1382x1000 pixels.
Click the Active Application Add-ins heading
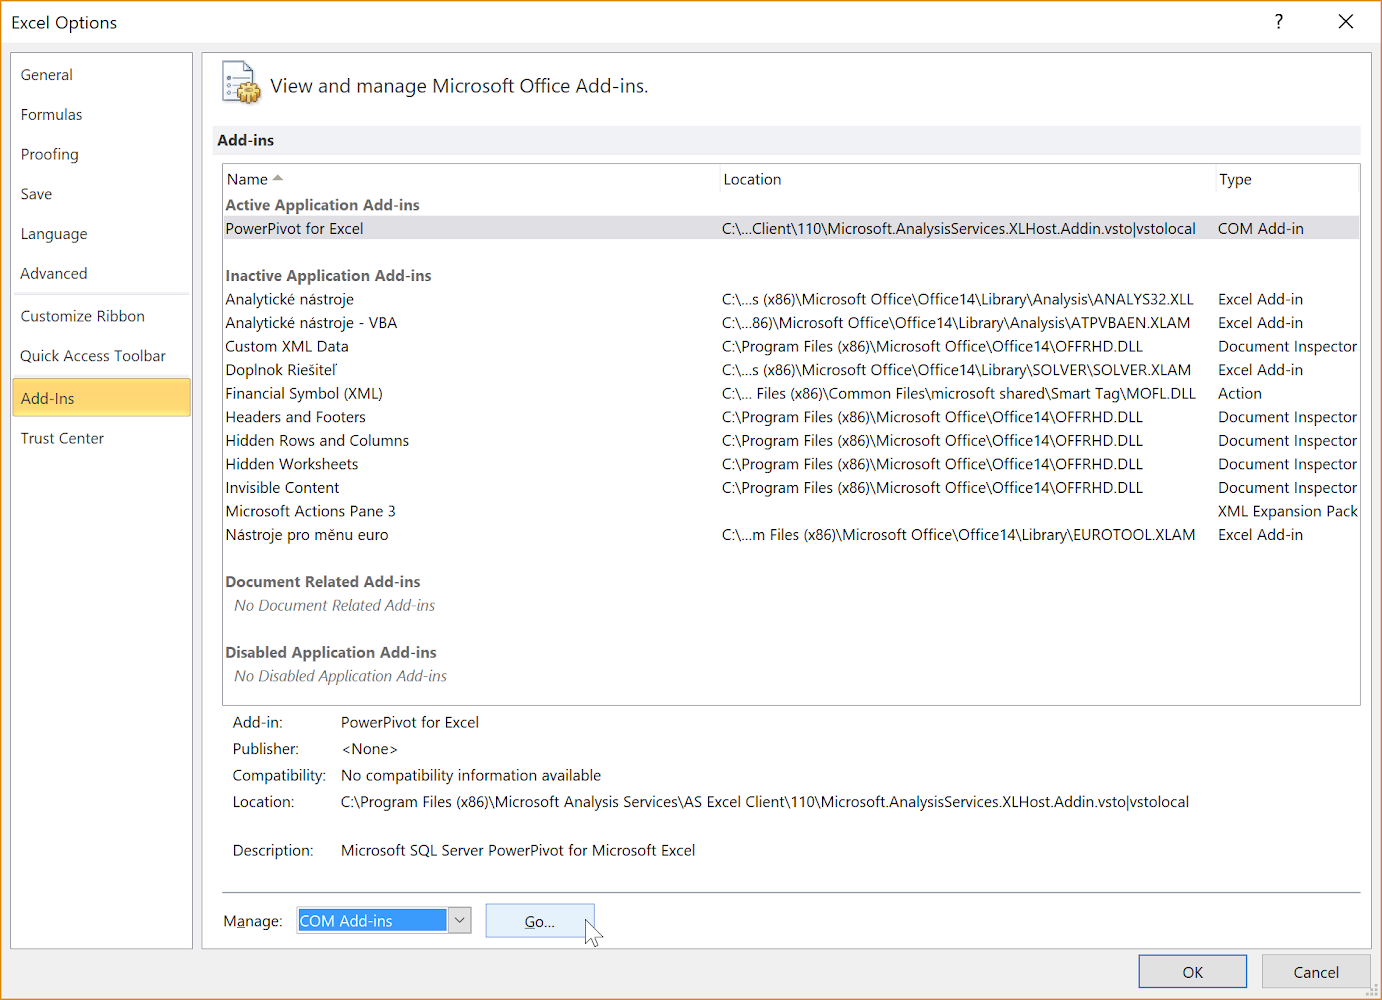[x=322, y=205]
